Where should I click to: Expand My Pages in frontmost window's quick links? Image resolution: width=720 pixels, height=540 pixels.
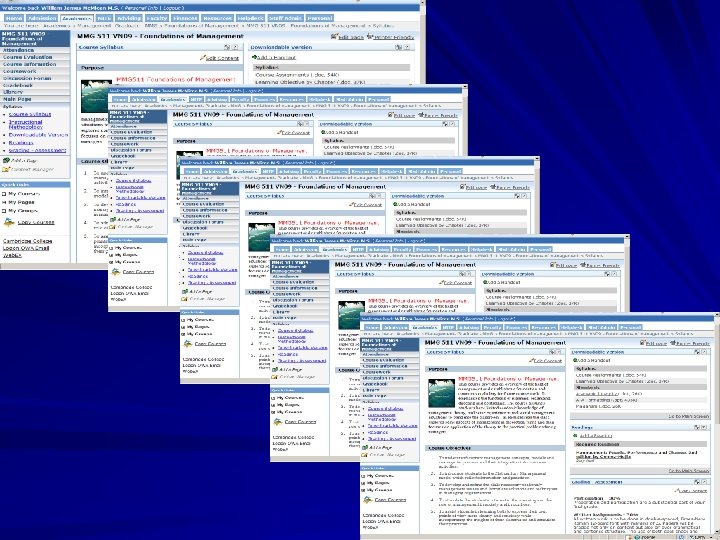pyautogui.click(x=363, y=483)
